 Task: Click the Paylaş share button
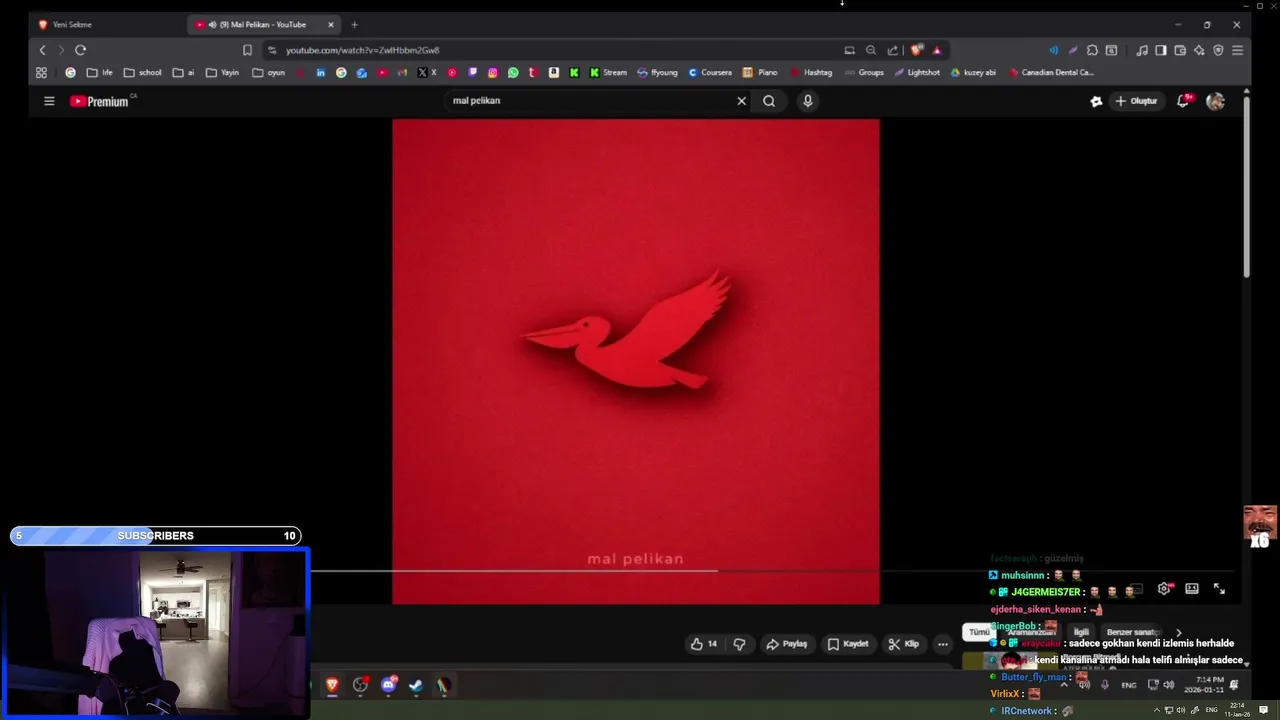[786, 644]
